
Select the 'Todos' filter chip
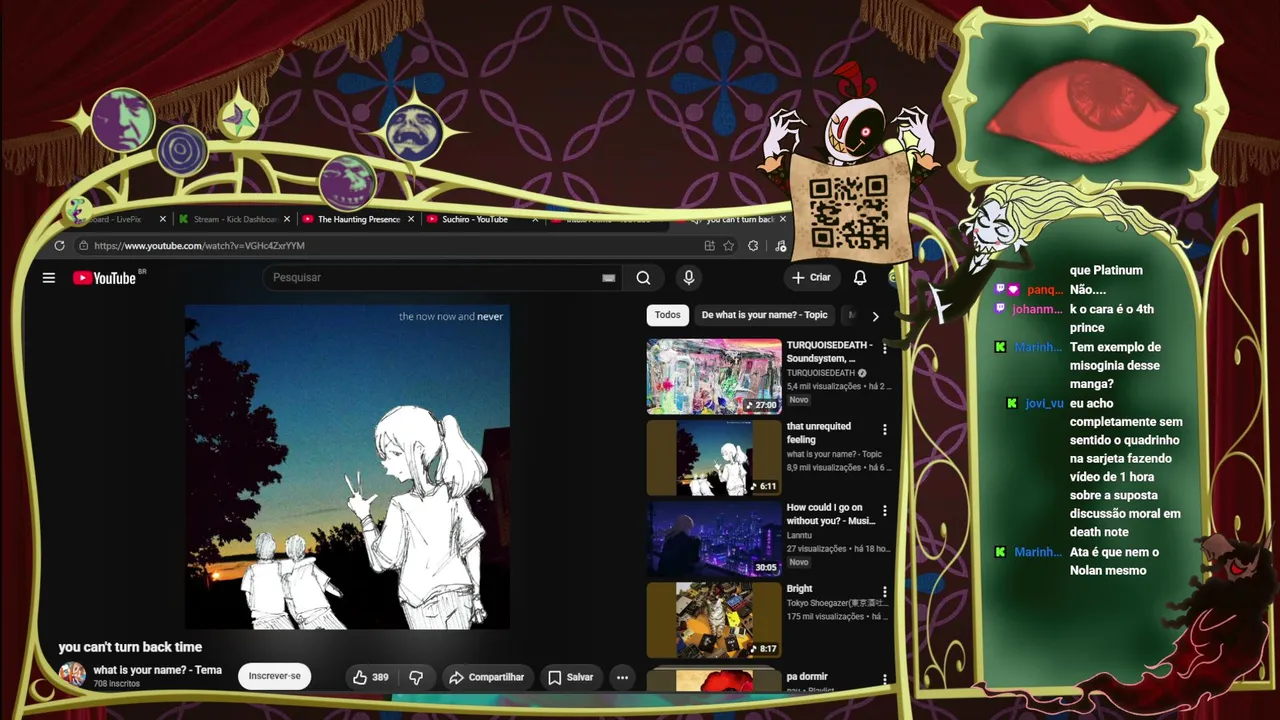click(667, 315)
